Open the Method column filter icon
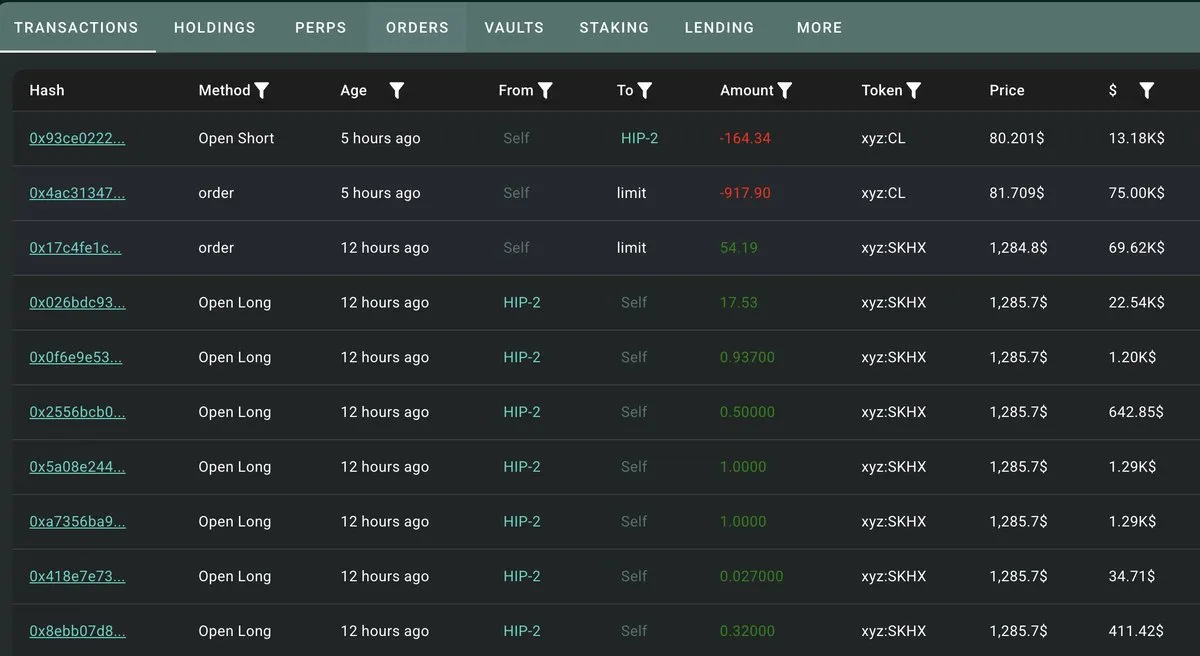This screenshot has width=1200, height=656. [x=262, y=91]
